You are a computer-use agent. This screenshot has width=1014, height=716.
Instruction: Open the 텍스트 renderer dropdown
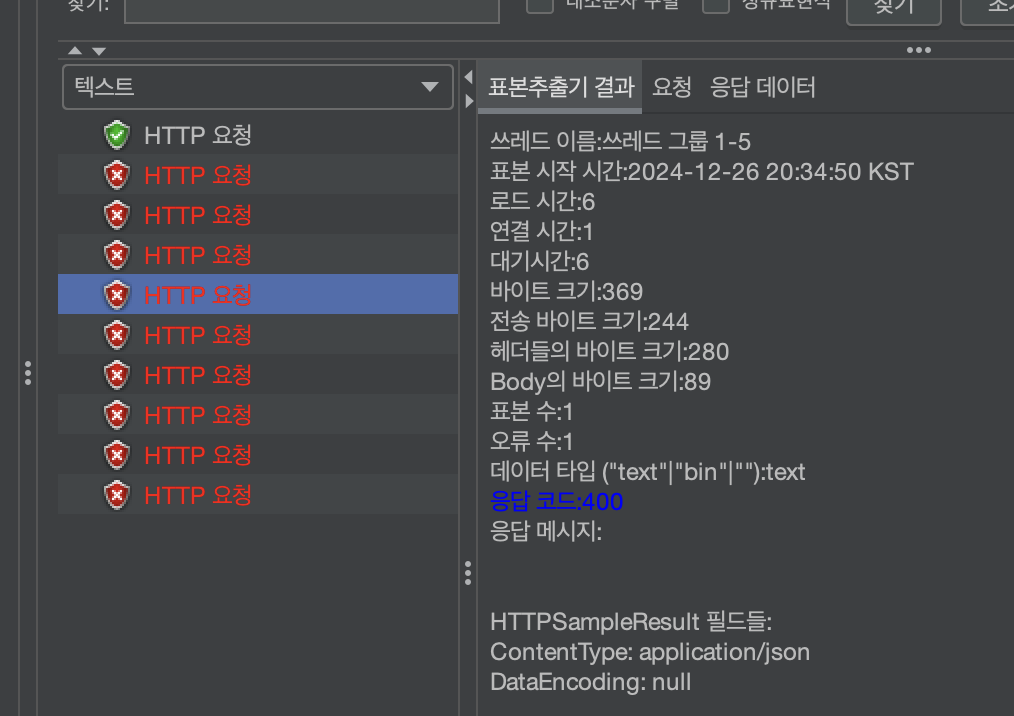(x=257, y=87)
